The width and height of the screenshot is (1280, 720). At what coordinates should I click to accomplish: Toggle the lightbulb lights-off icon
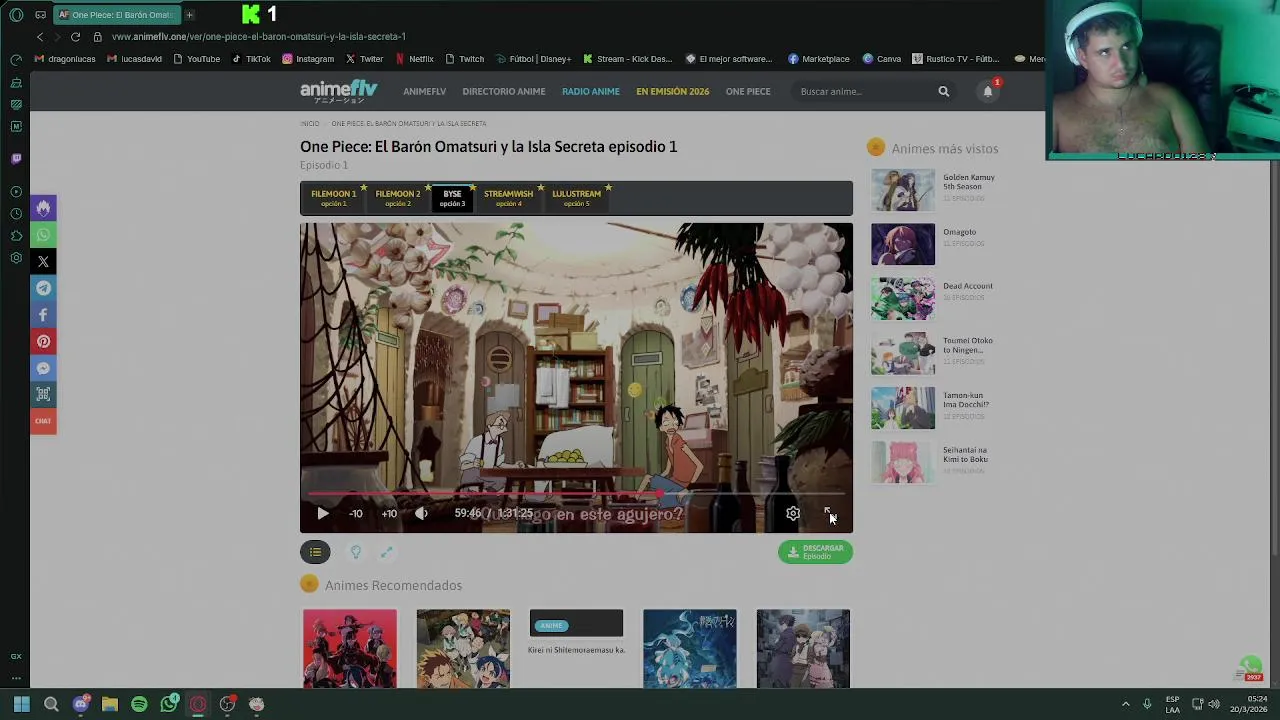355,552
